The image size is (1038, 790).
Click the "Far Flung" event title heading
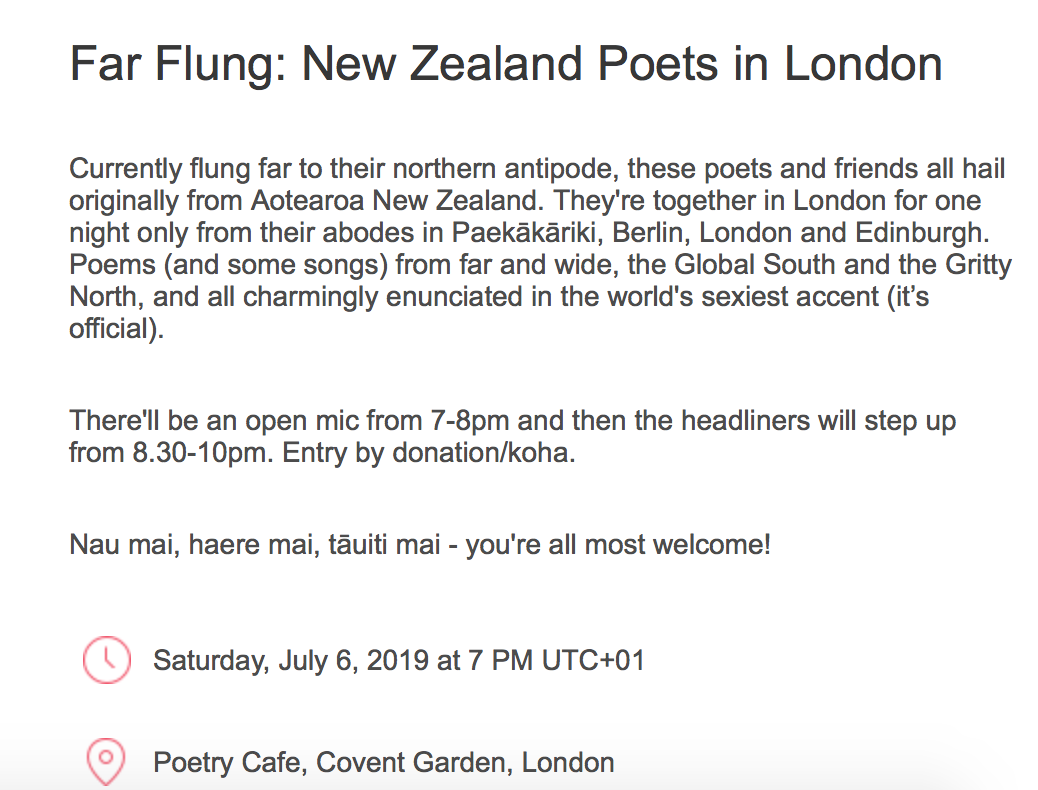[505, 65]
